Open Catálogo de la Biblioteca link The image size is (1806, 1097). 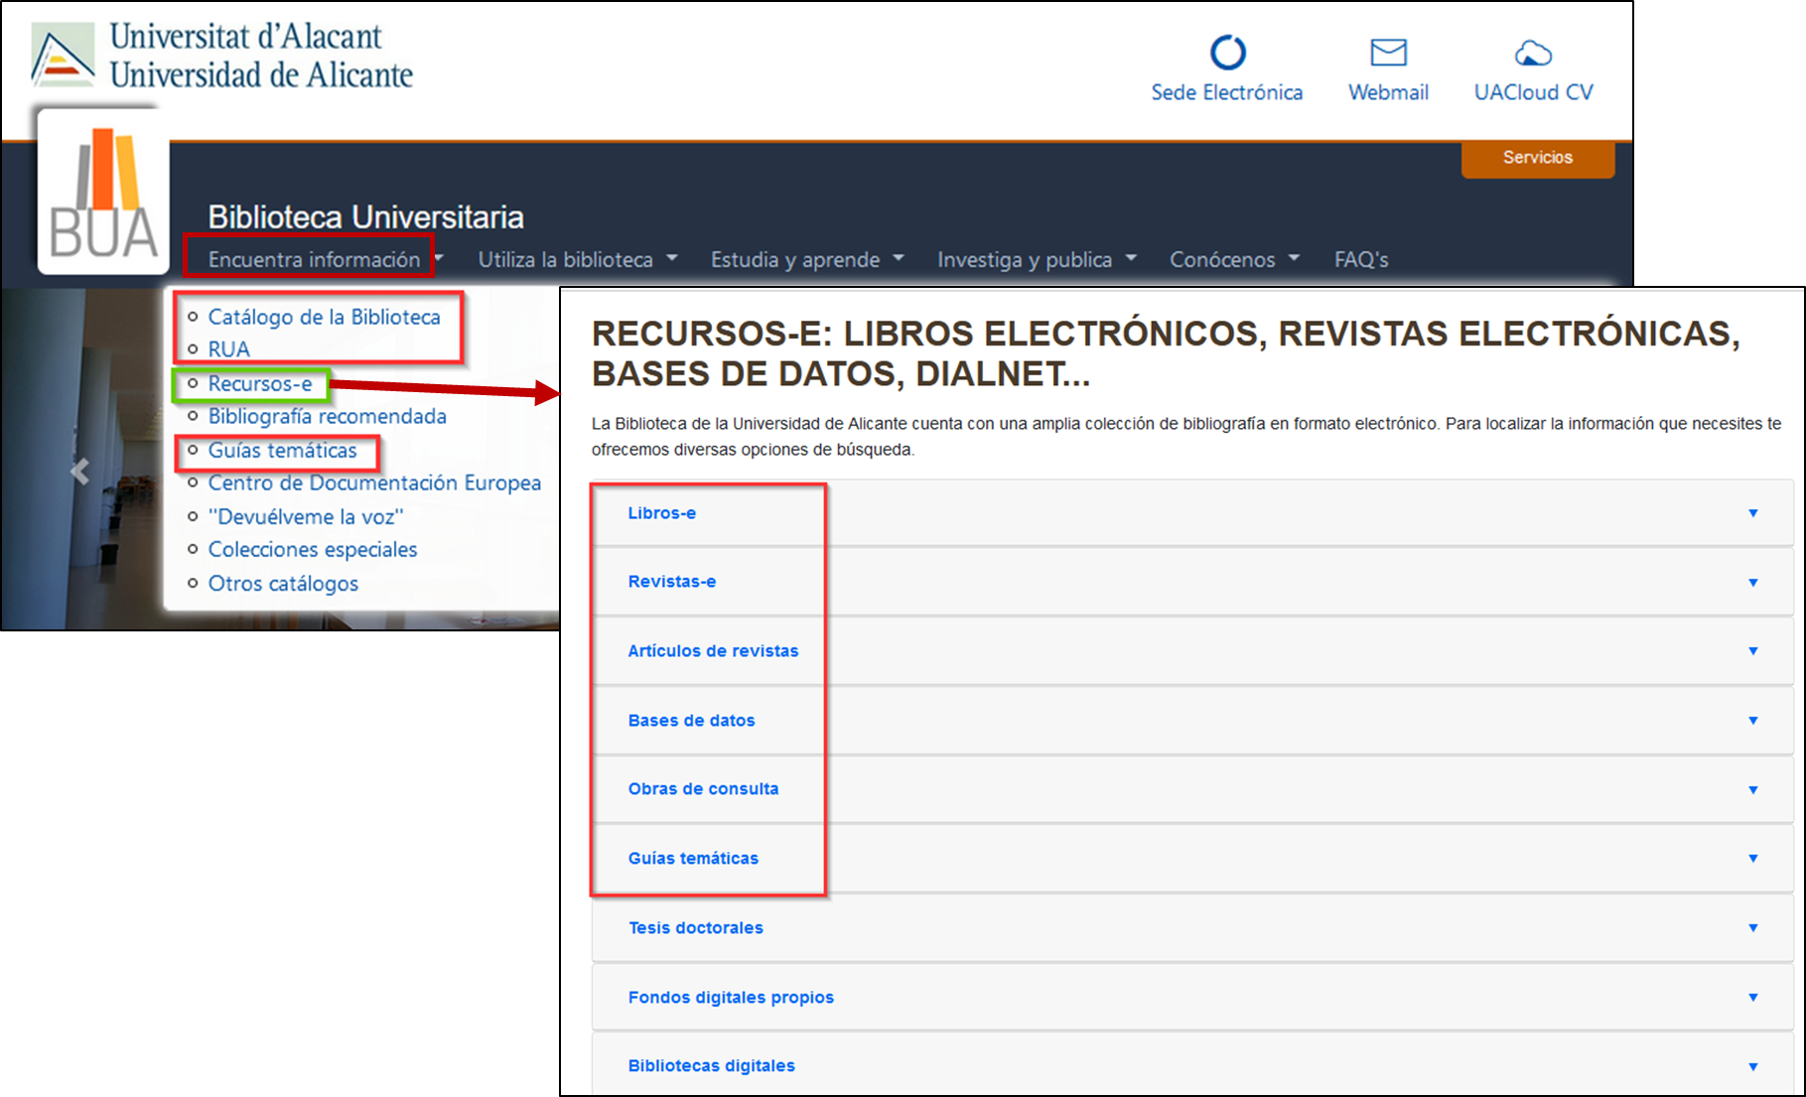pos(324,317)
